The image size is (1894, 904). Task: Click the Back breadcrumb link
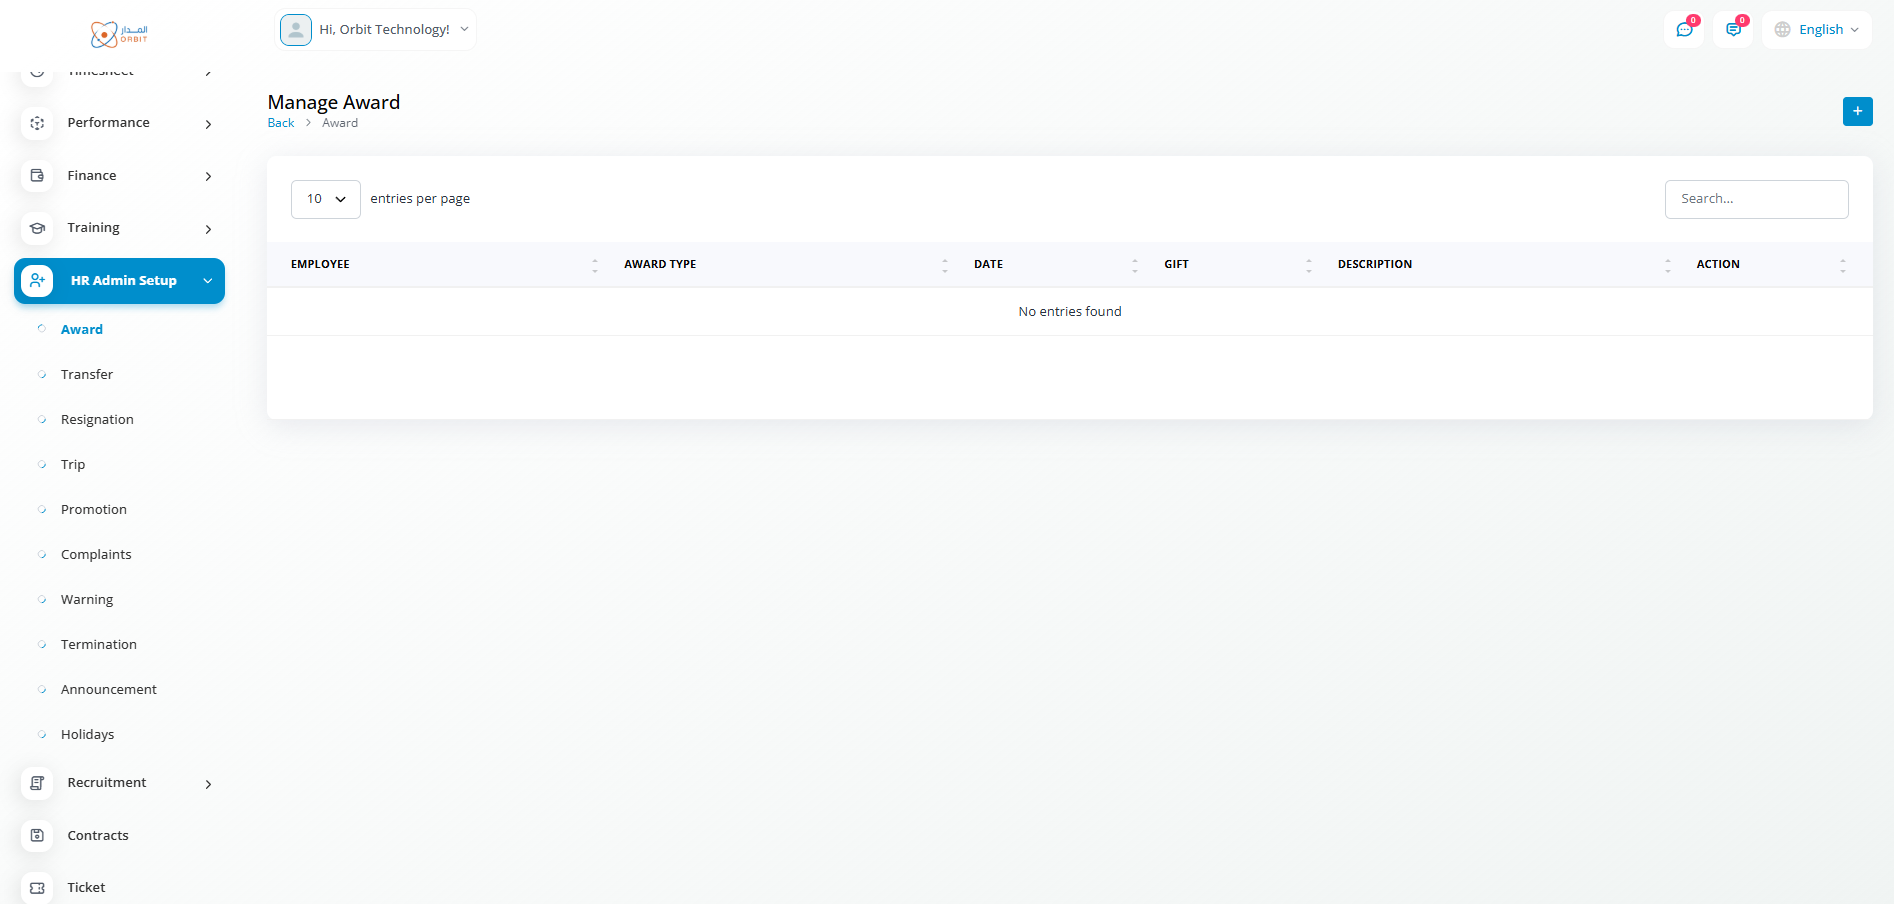coord(281,123)
